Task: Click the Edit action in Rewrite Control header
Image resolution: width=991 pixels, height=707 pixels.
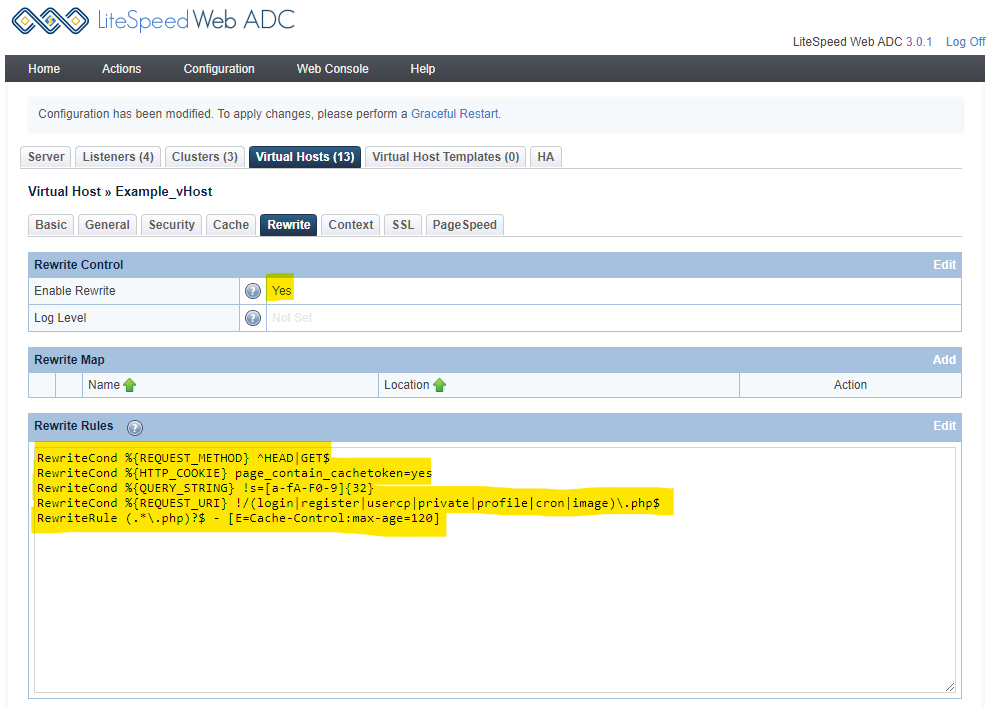Action: (x=944, y=264)
